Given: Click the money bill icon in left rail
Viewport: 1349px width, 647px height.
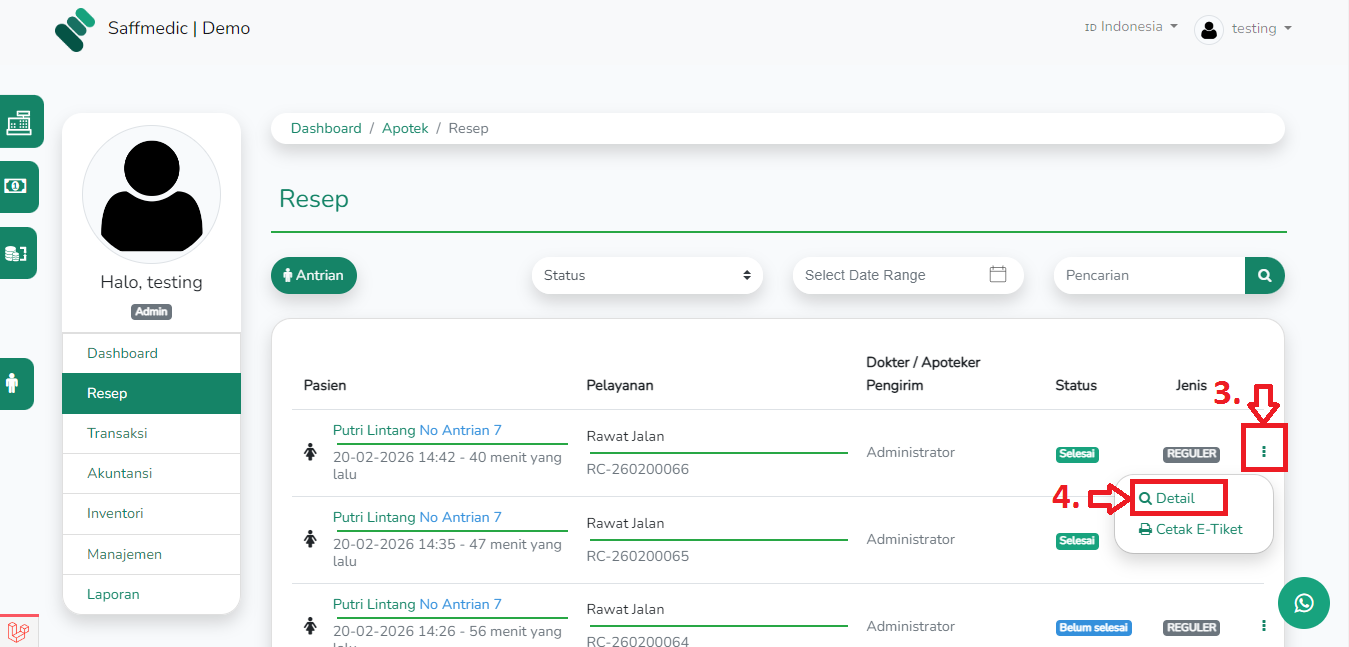Looking at the screenshot, I should 17,186.
